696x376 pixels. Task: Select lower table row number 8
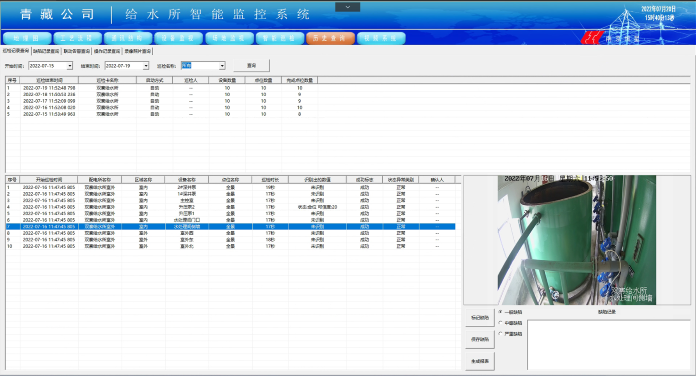(230, 233)
